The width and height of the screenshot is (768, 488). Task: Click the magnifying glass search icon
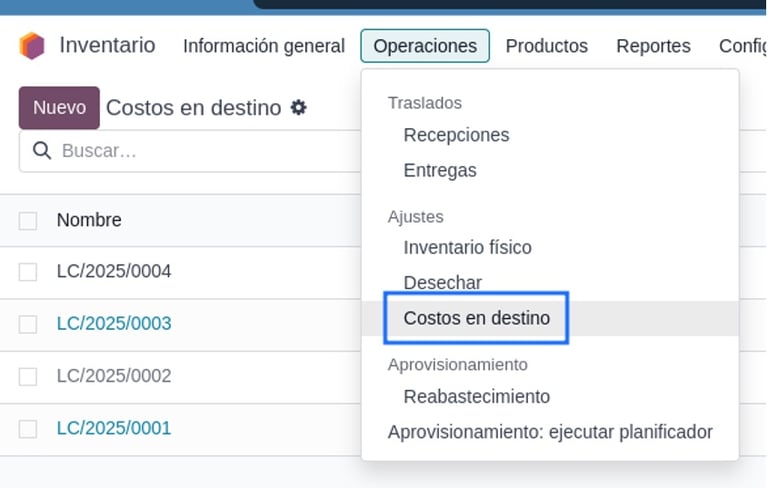pyautogui.click(x=42, y=150)
